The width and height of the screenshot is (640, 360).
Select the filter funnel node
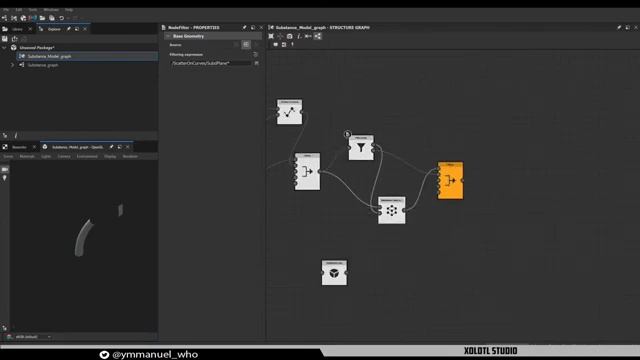click(361, 147)
